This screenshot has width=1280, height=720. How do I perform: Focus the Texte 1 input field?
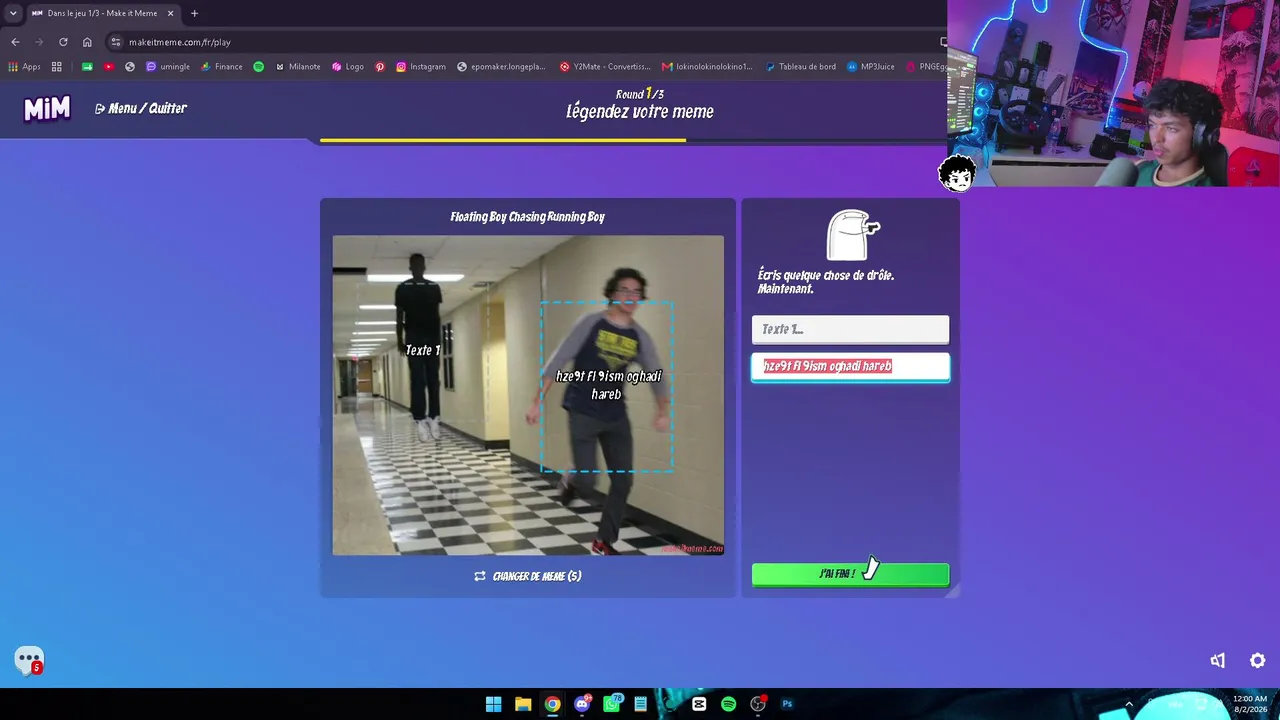(850, 329)
